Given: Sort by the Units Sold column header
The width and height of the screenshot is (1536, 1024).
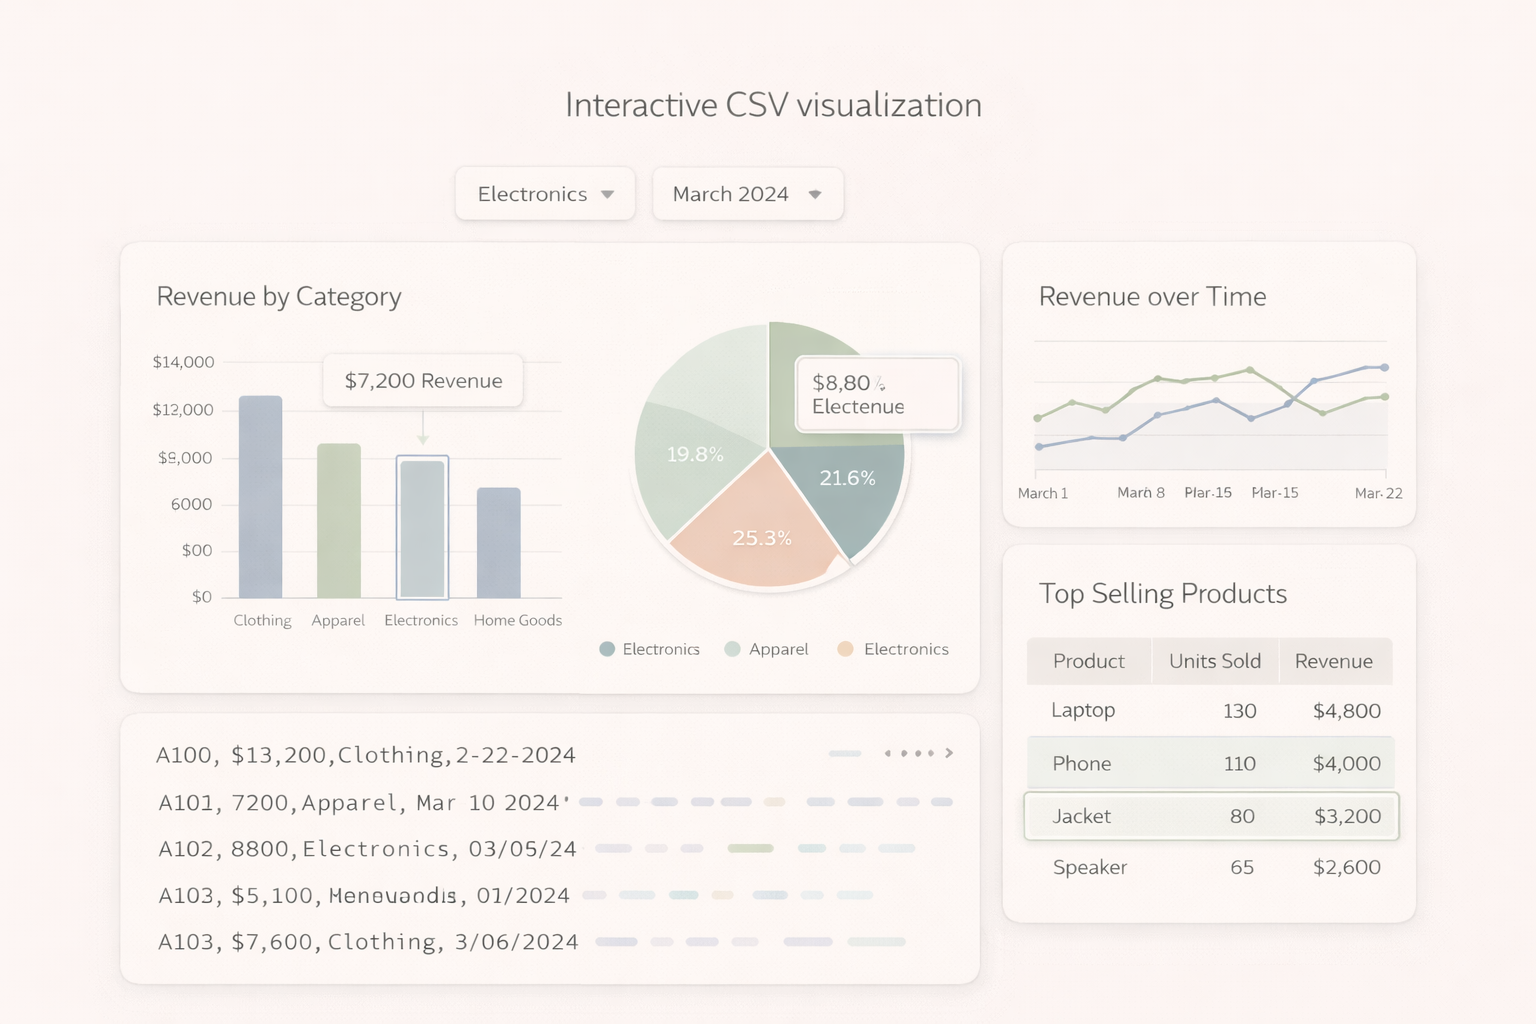Looking at the screenshot, I should point(1215,661).
